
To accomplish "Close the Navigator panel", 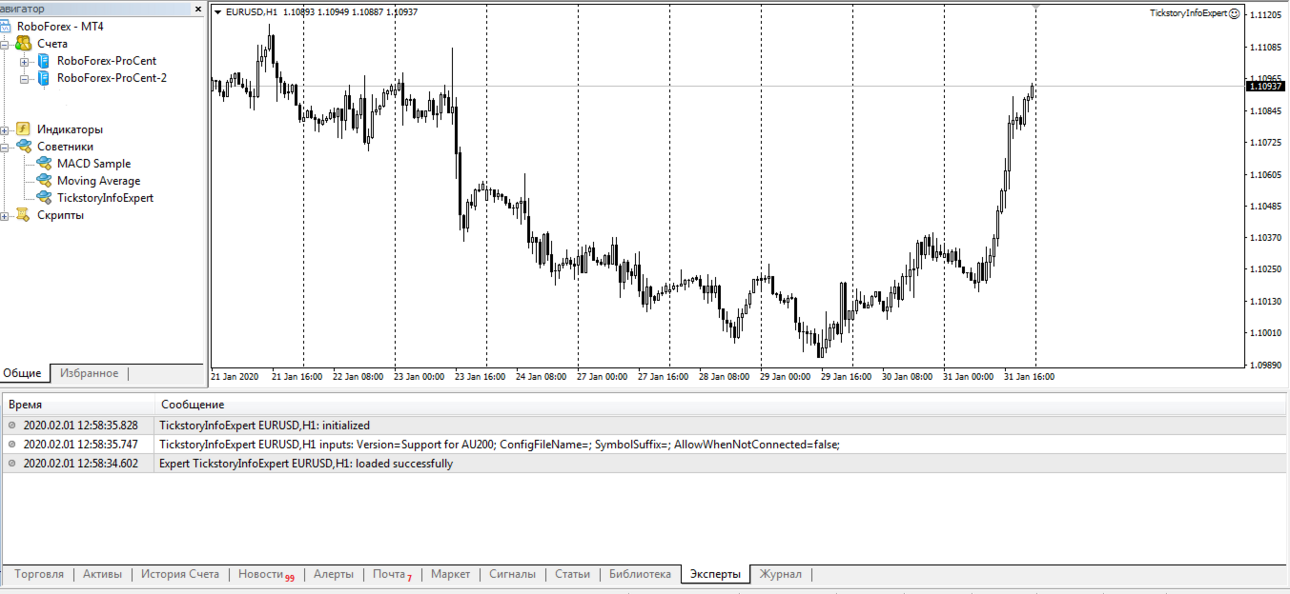I will coord(199,9).
